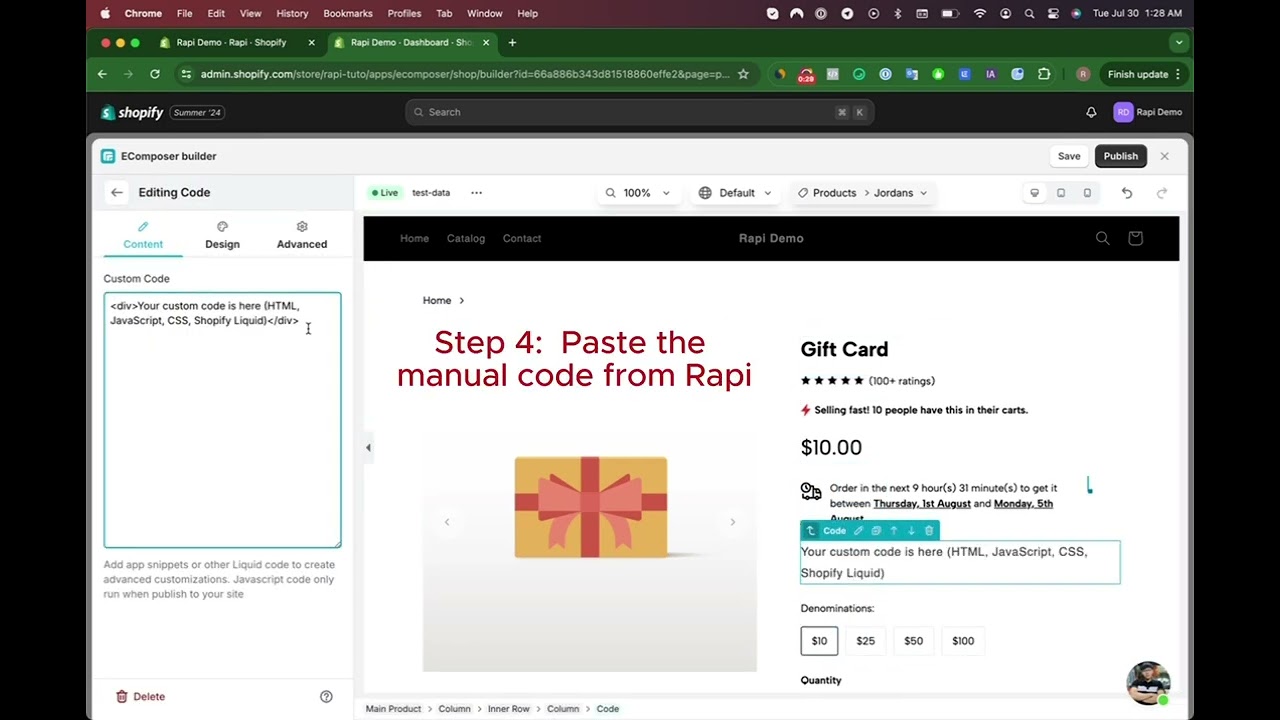Image resolution: width=1280 pixels, height=720 pixels.
Task: Select the $10 denomination
Action: click(819, 641)
